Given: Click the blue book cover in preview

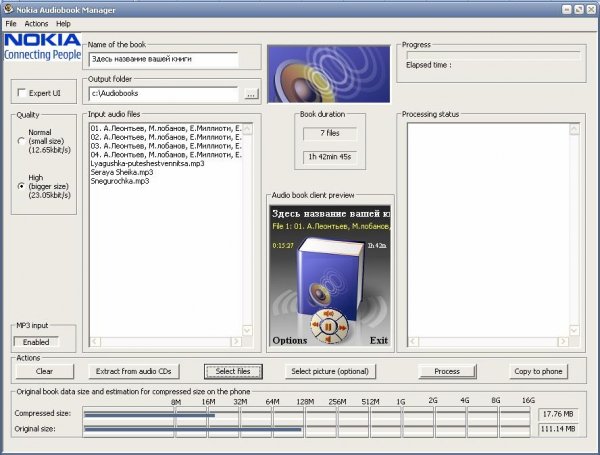Looking at the screenshot, I should point(329,281).
